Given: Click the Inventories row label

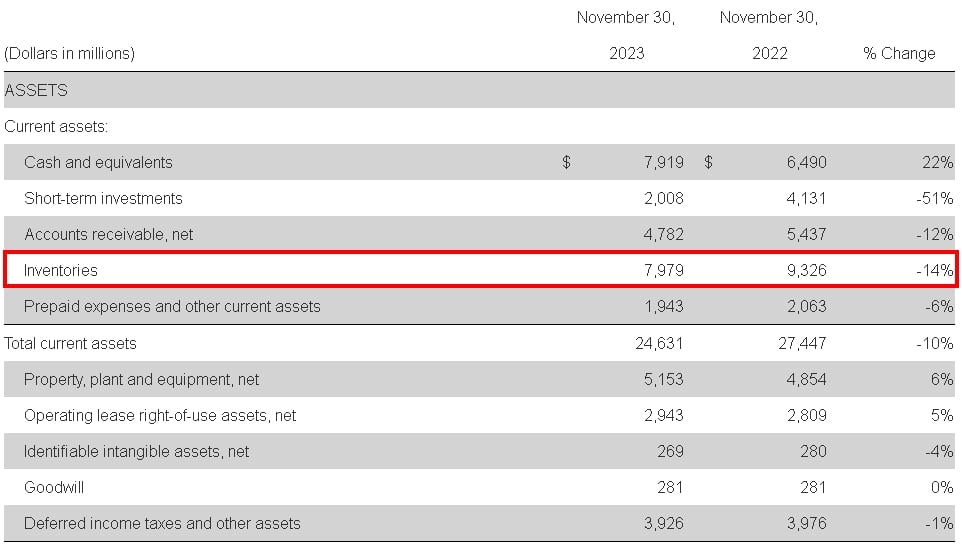Looking at the screenshot, I should 61,270.
